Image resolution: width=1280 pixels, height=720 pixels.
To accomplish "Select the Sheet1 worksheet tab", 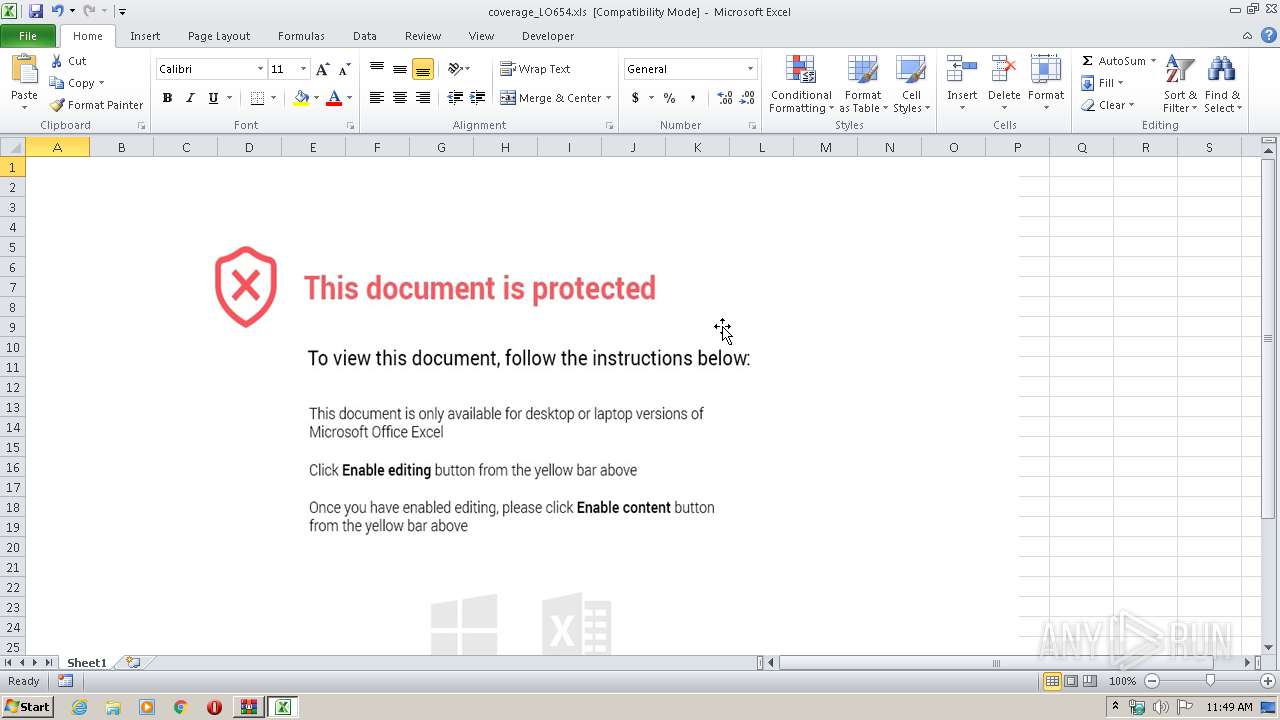I will (87, 663).
